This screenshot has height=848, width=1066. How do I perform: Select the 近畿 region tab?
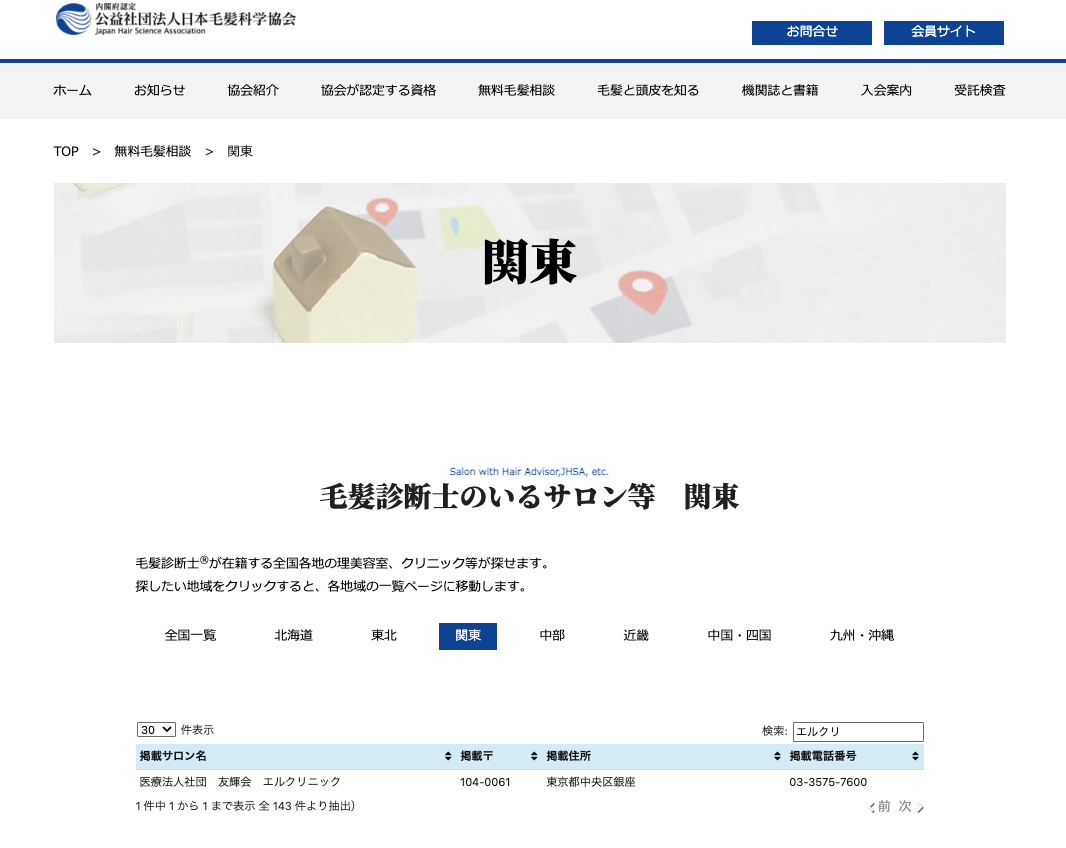click(636, 636)
